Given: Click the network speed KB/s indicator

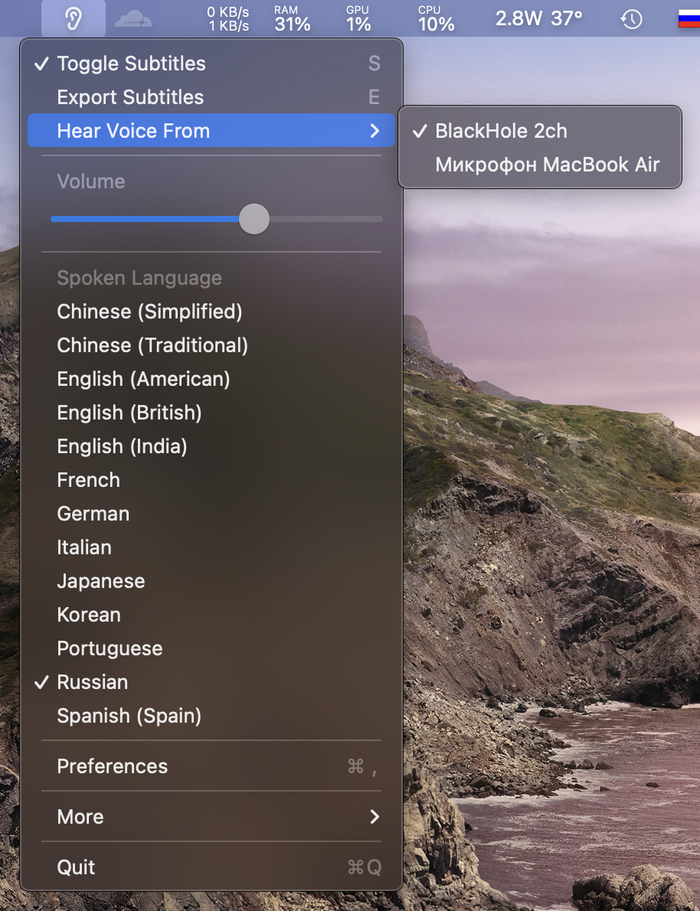Looking at the screenshot, I should click(x=228, y=19).
